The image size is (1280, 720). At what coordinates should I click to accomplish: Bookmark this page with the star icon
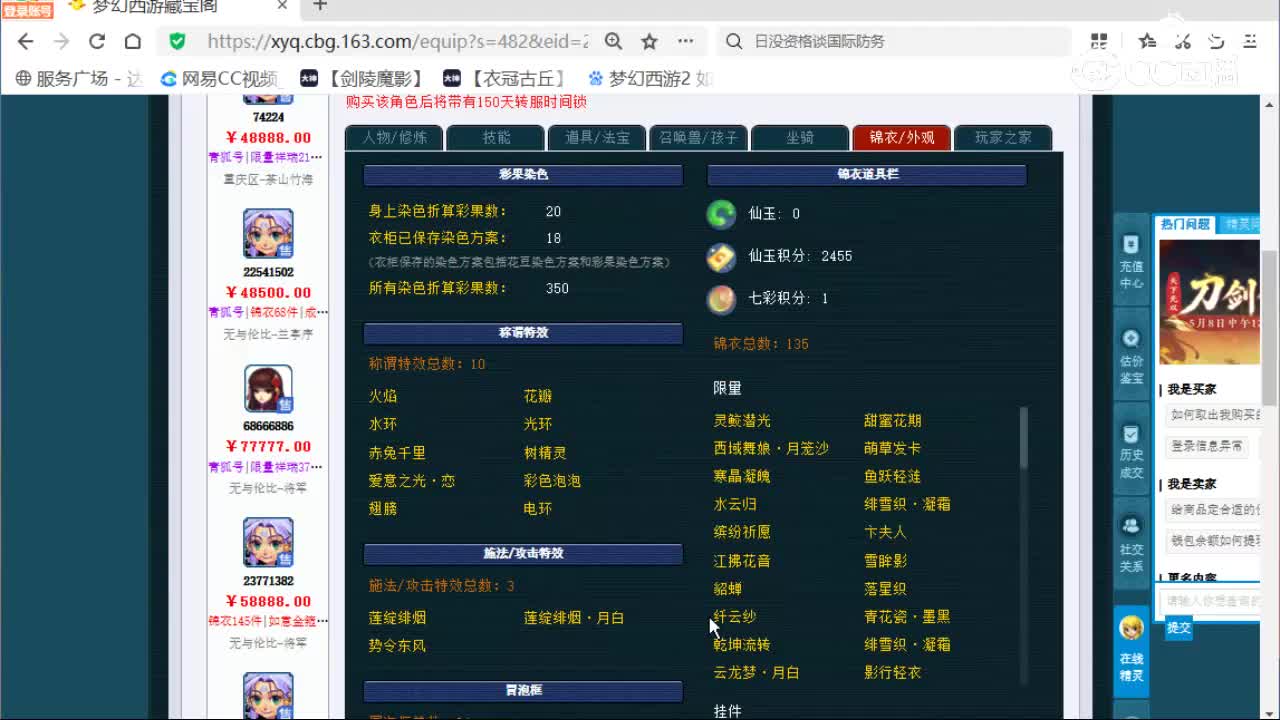[649, 41]
